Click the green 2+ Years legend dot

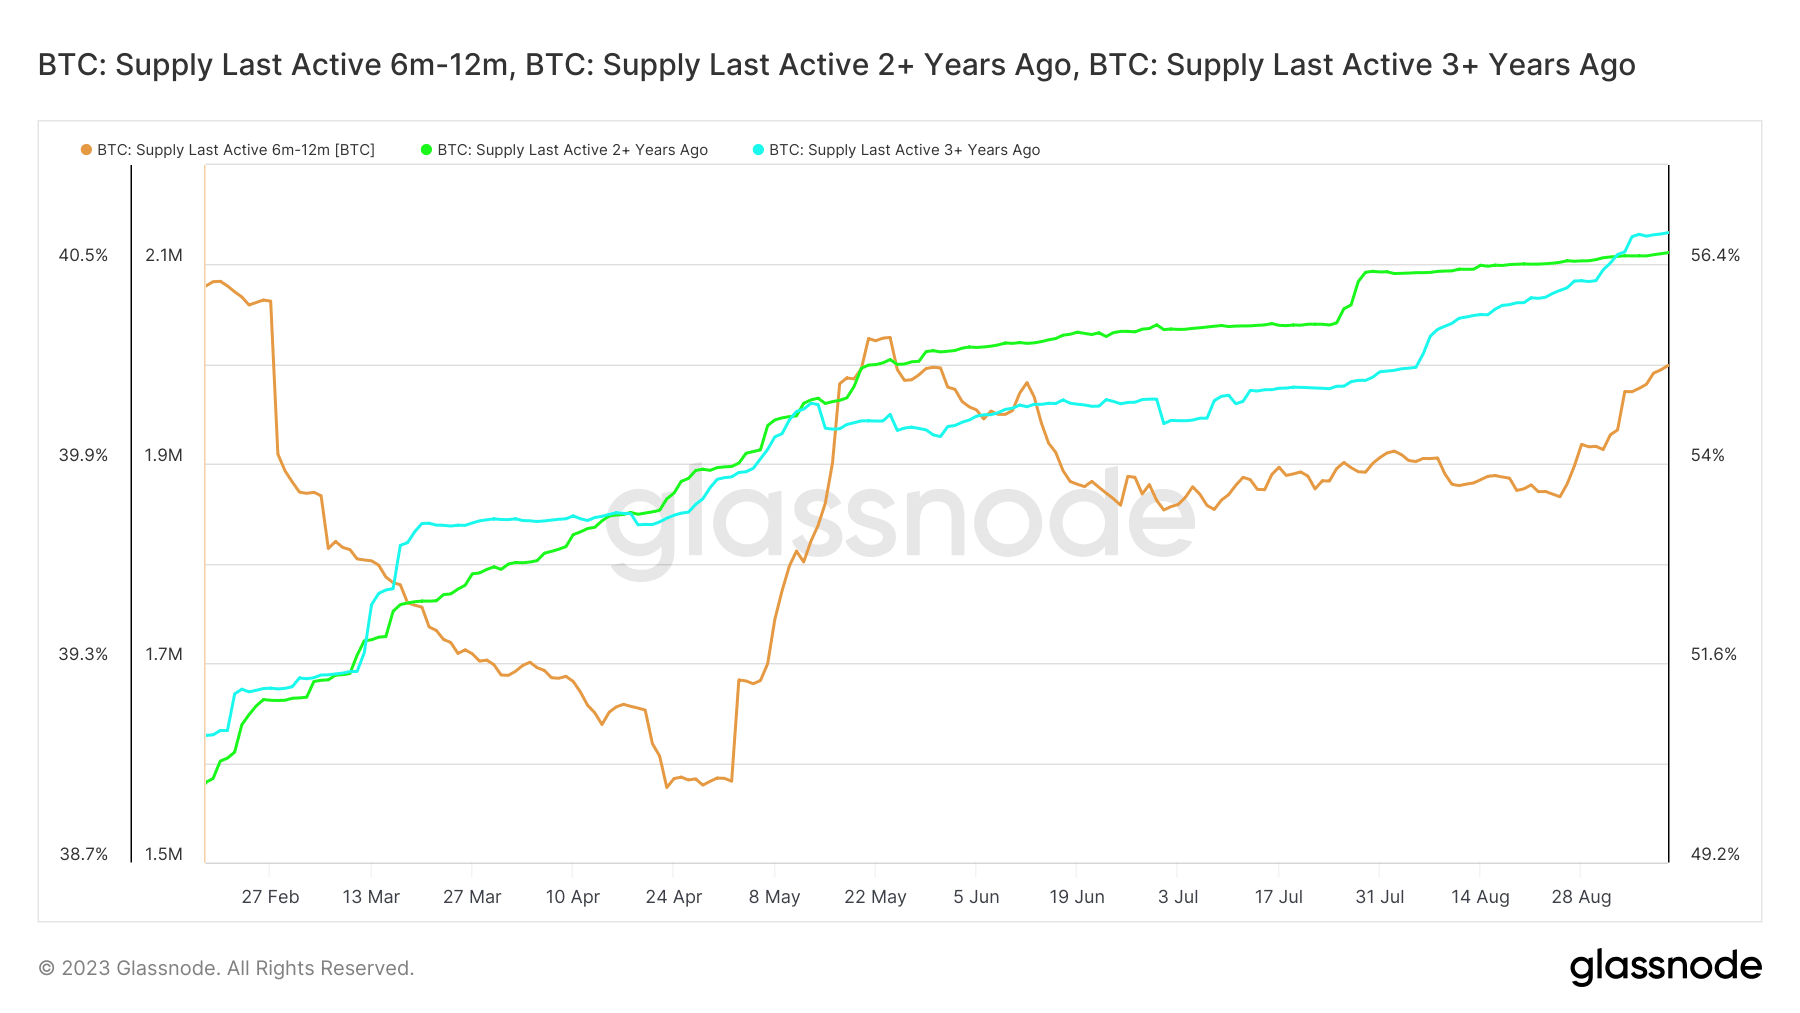(x=426, y=150)
